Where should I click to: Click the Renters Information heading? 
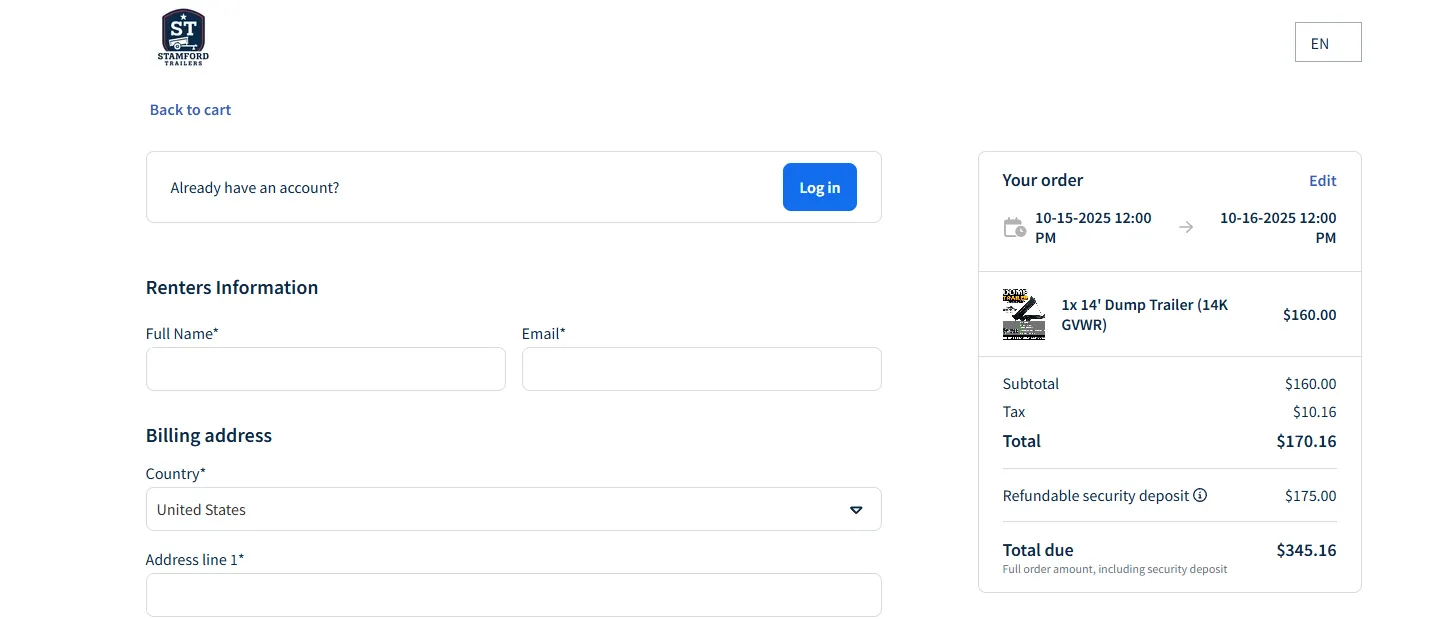coord(232,288)
